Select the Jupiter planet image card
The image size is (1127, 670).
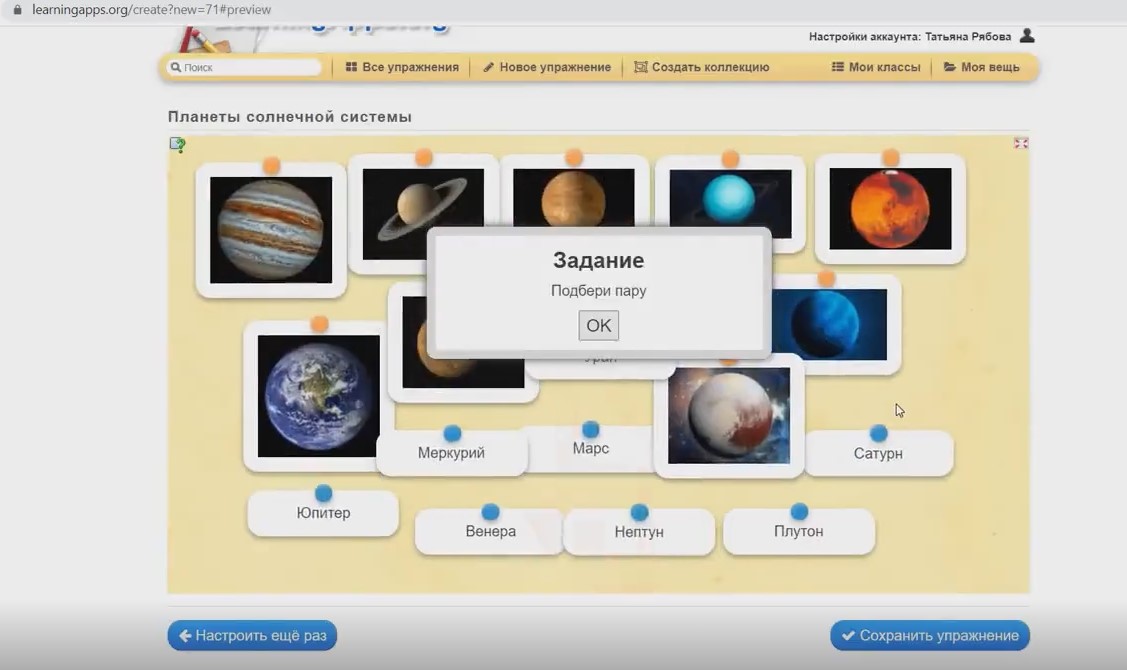270,230
